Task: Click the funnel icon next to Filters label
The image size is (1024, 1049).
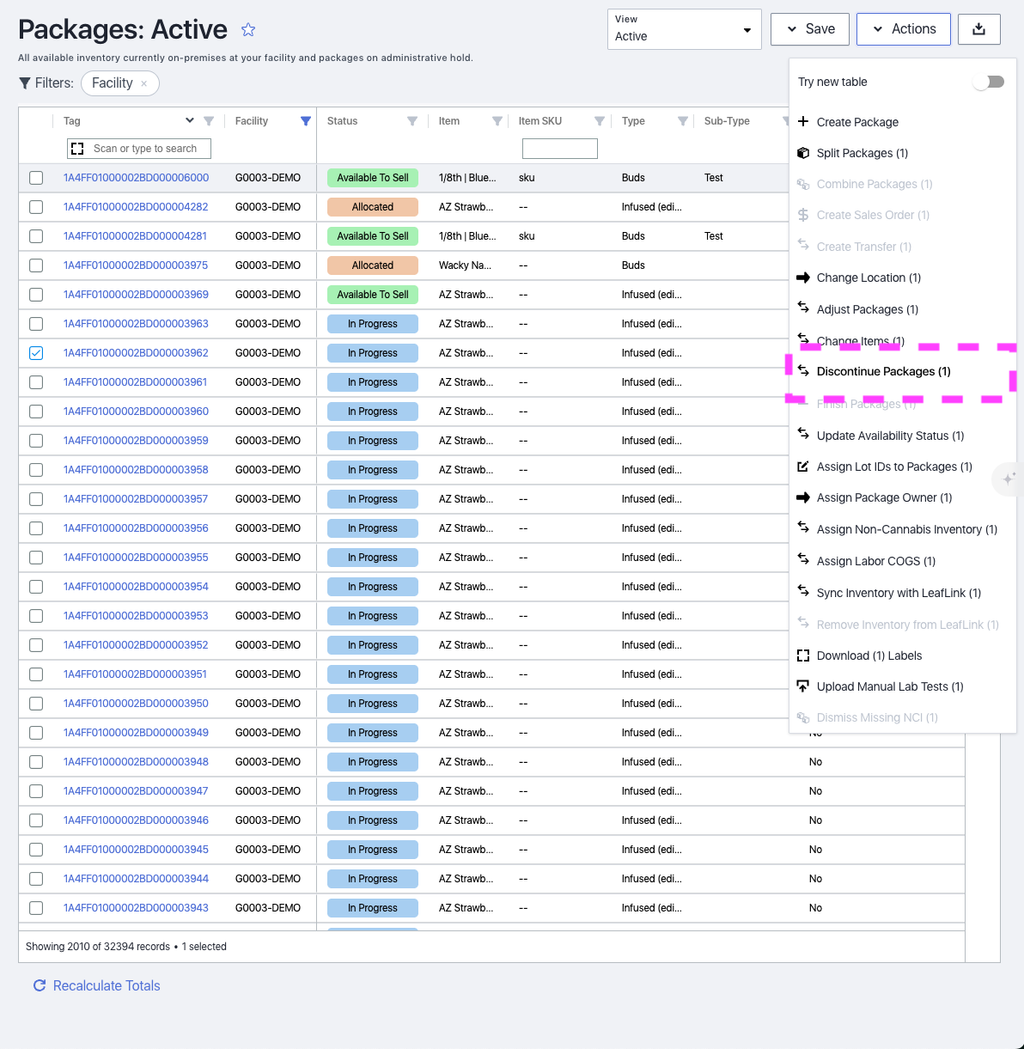Action: pyautogui.click(x=25, y=83)
